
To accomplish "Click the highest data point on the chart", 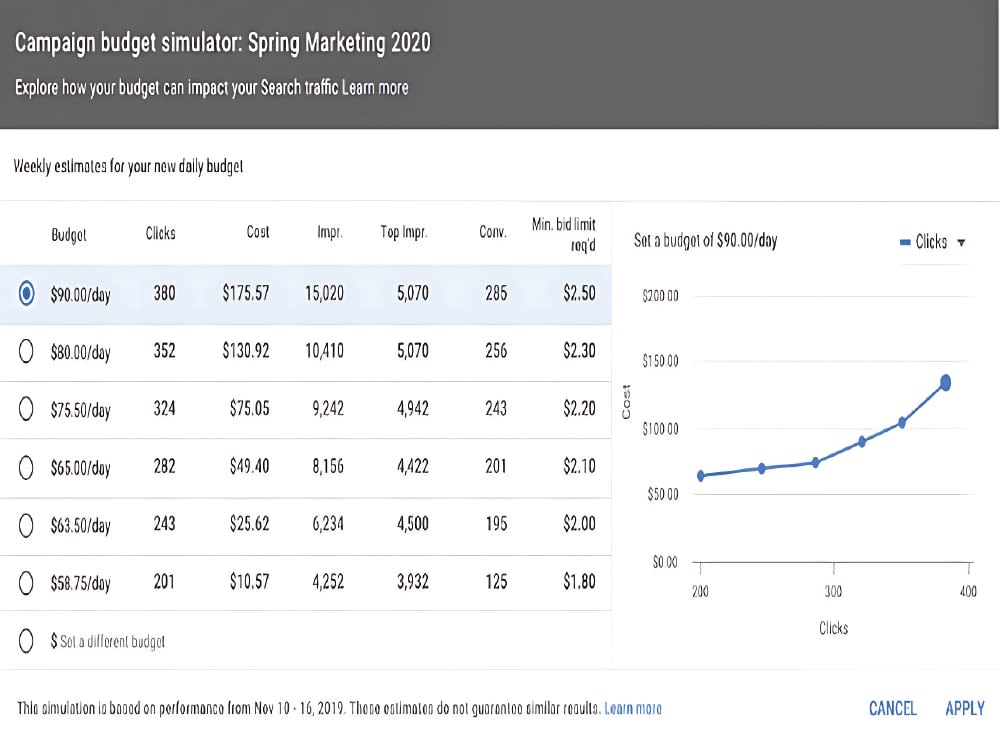I will point(945,383).
